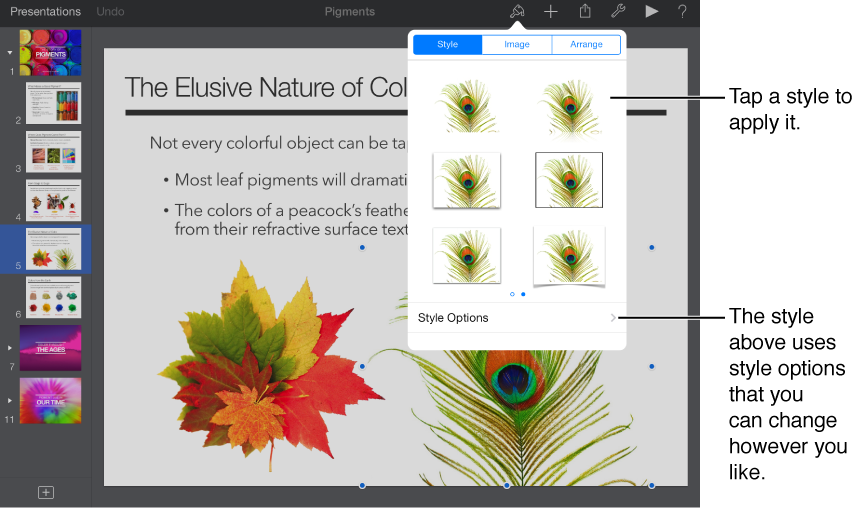Tap the 'Not every colorful object' text
The height and width of the screenshot is (508, 860).
click(279, 144)
